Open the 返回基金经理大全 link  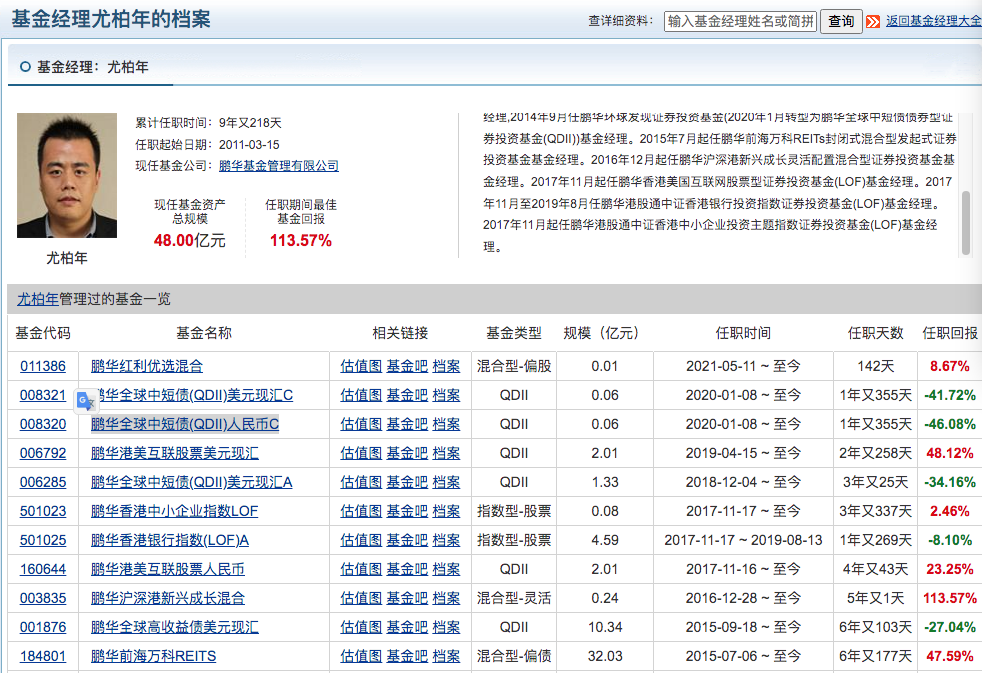click(933, 21)
